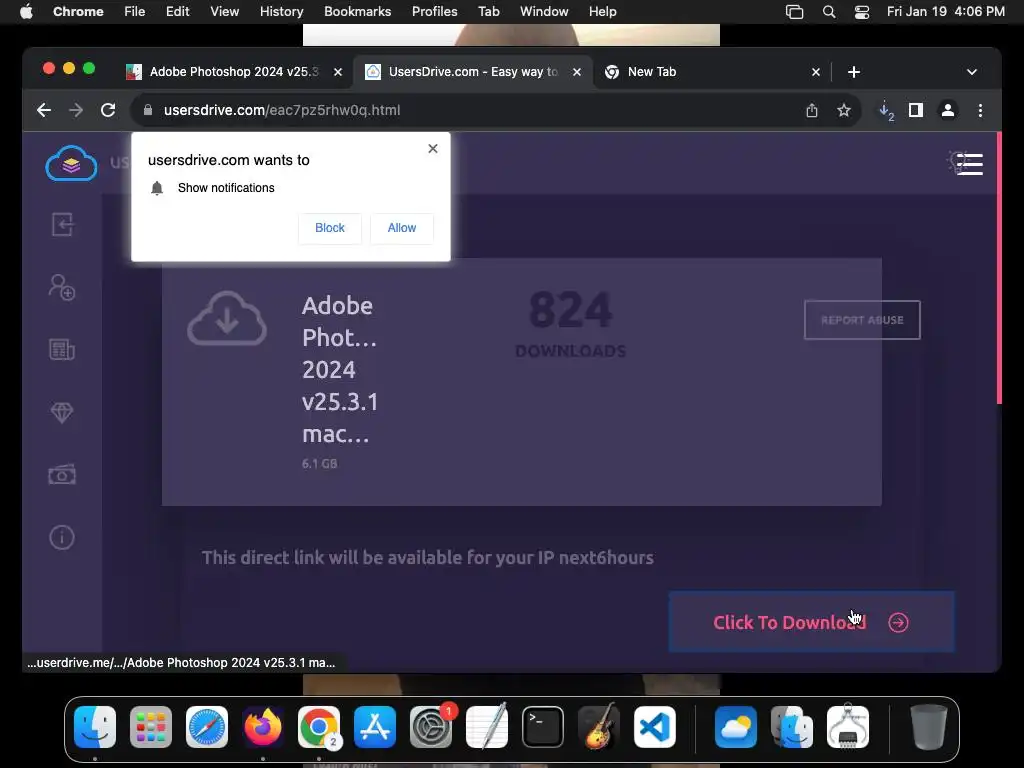Open System Settings from the Dock
Image resolution: width=1024 pixels, height=768 pixels.
pos(431,727)
